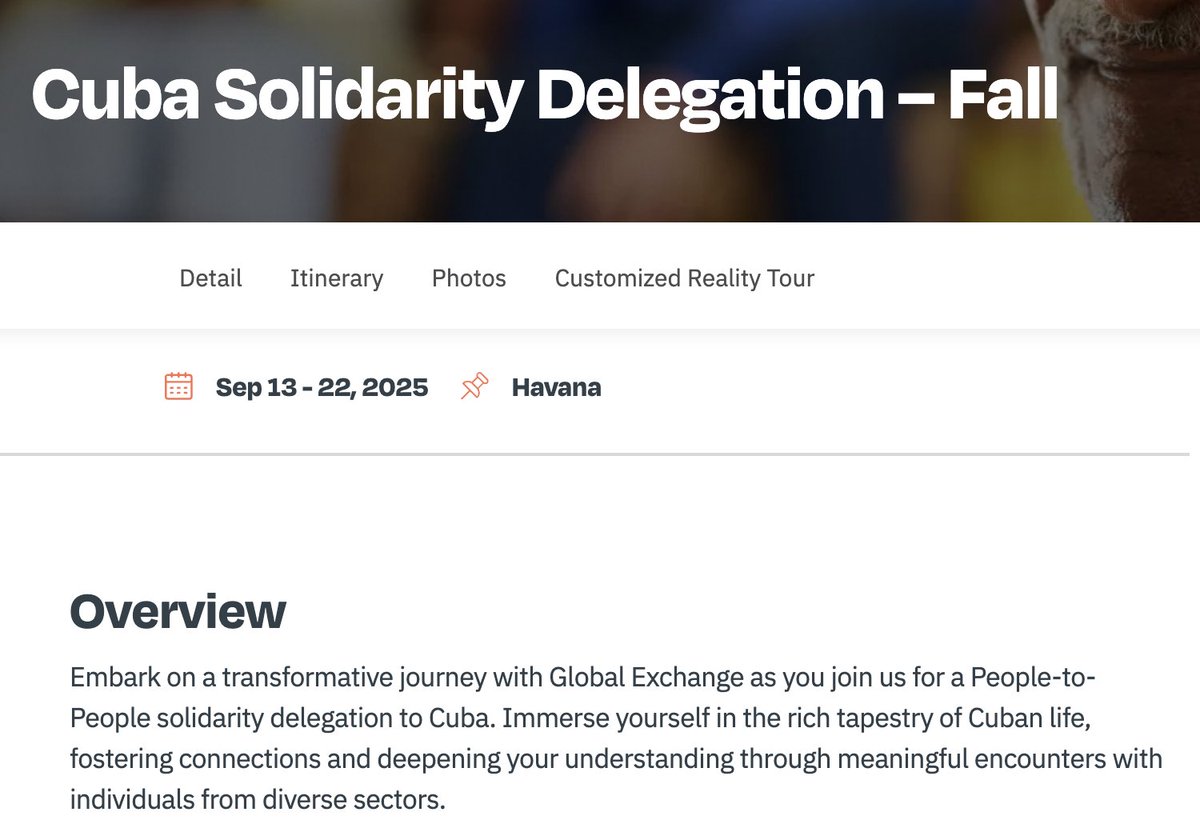Open the Customized Reality Tour tab
Image resolution: width=1200 pixels, height=840 pixels.
pos(684,278)
